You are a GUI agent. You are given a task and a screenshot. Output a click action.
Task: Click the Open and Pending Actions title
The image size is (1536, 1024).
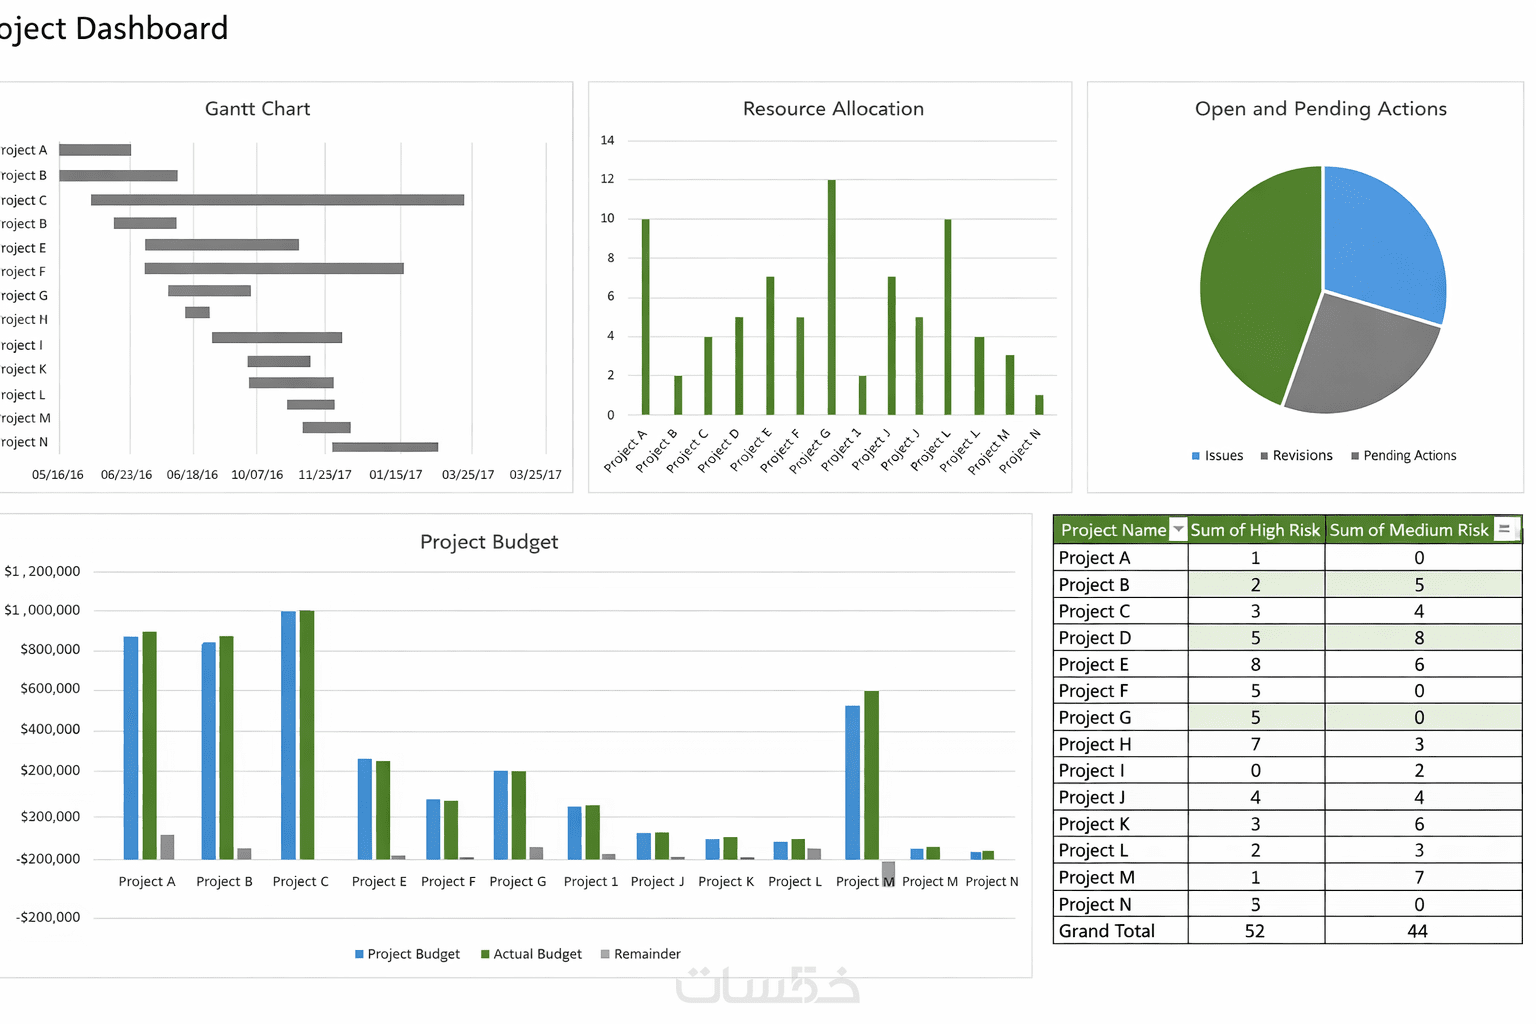(1321, 109)
